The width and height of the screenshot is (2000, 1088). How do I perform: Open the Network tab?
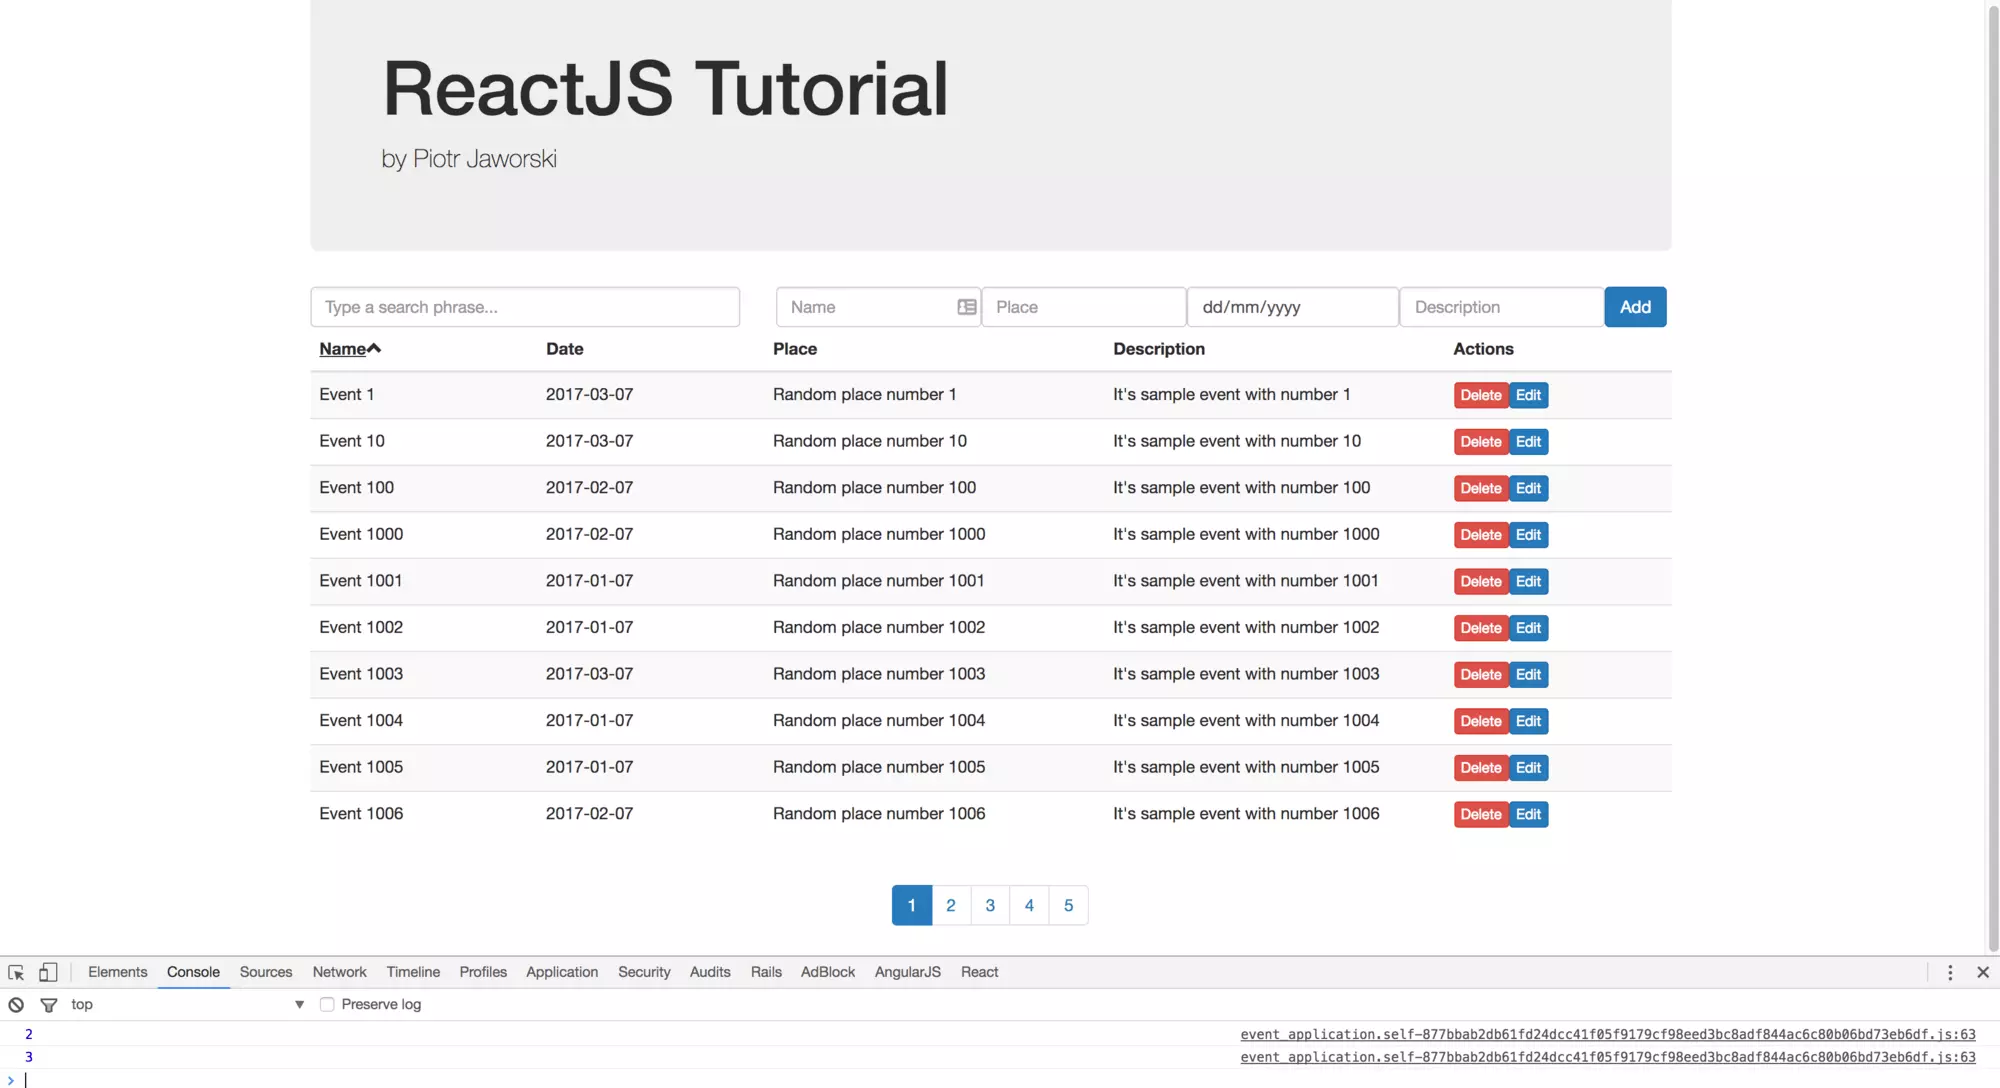coord(339,972)
